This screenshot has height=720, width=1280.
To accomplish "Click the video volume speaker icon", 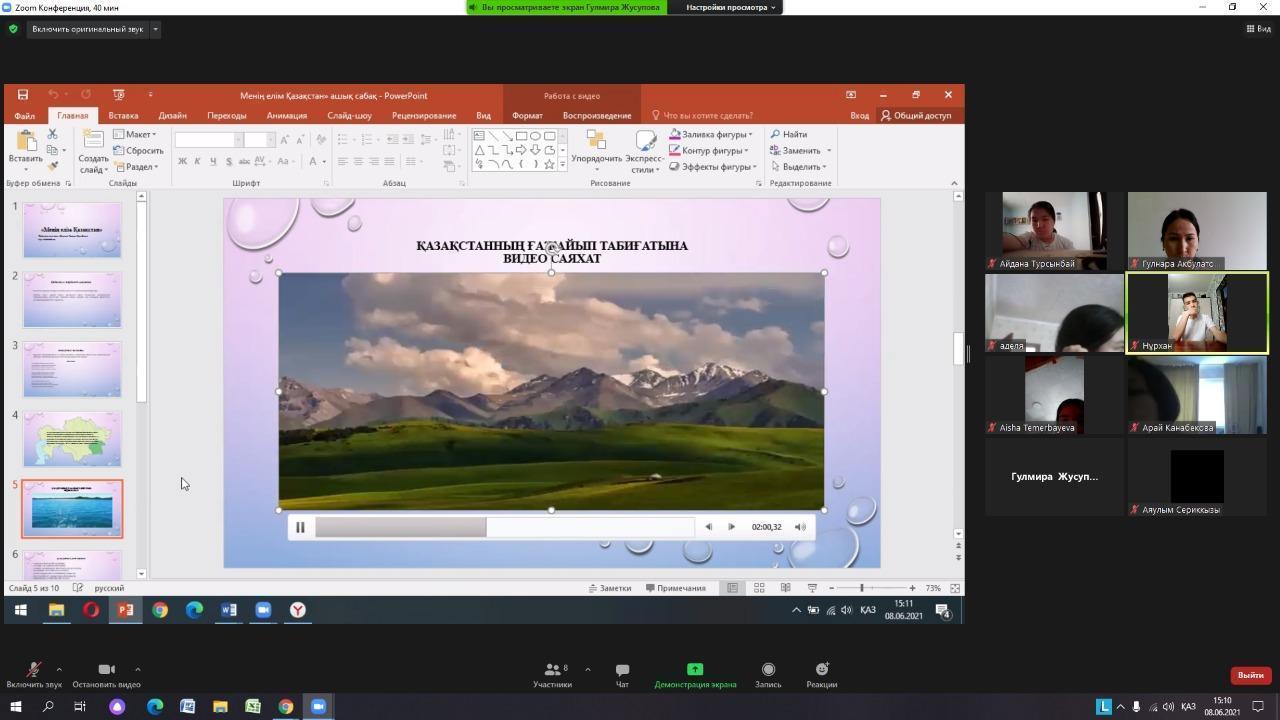I will coord(800,527).
